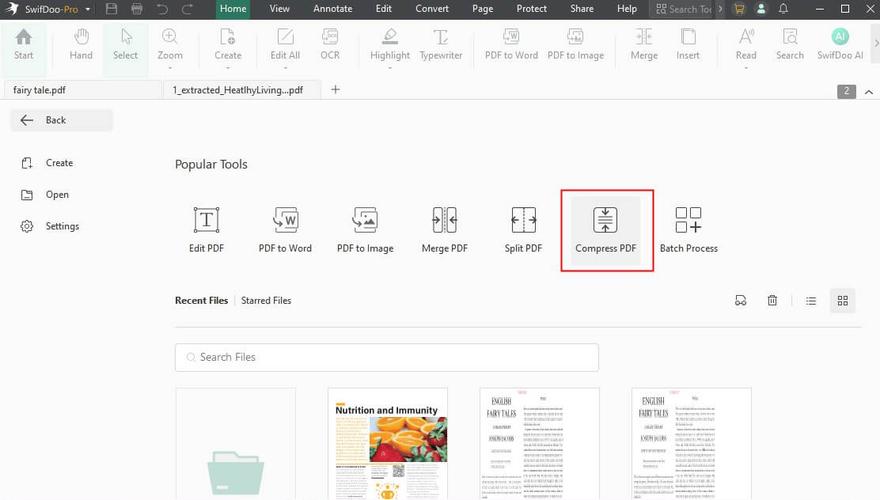Click the Search toolbar icon
This screenshot has width=880, height=500.
[x=790, y=45]
